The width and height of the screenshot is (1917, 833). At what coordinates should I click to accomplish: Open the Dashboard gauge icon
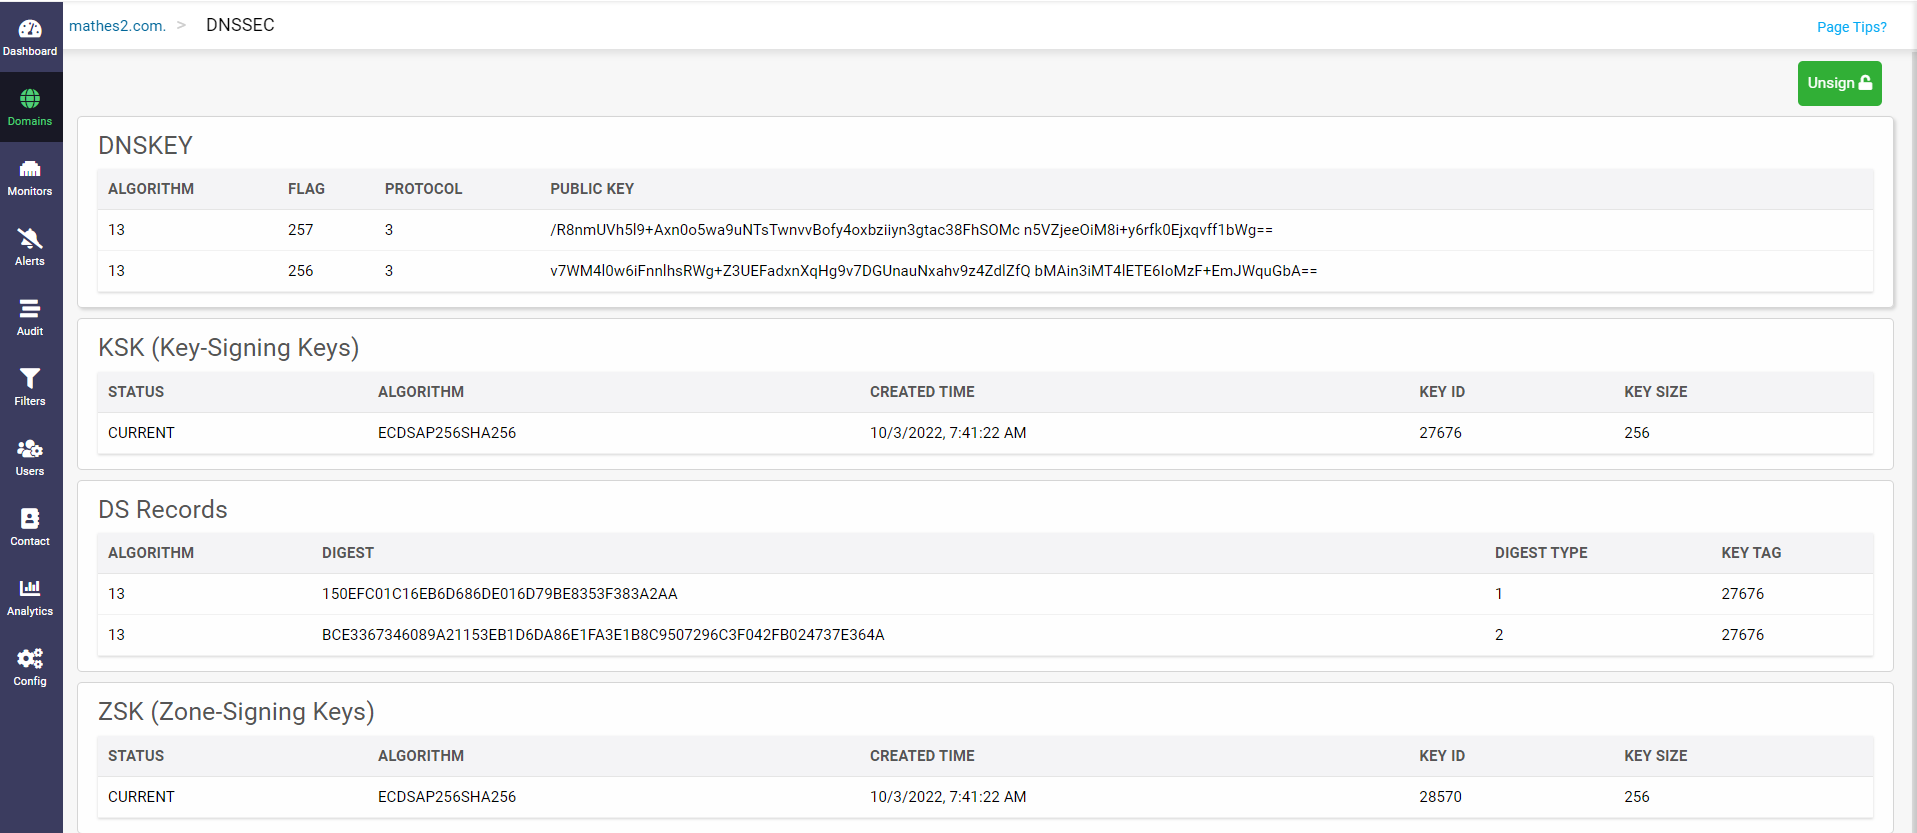(30, 29)
